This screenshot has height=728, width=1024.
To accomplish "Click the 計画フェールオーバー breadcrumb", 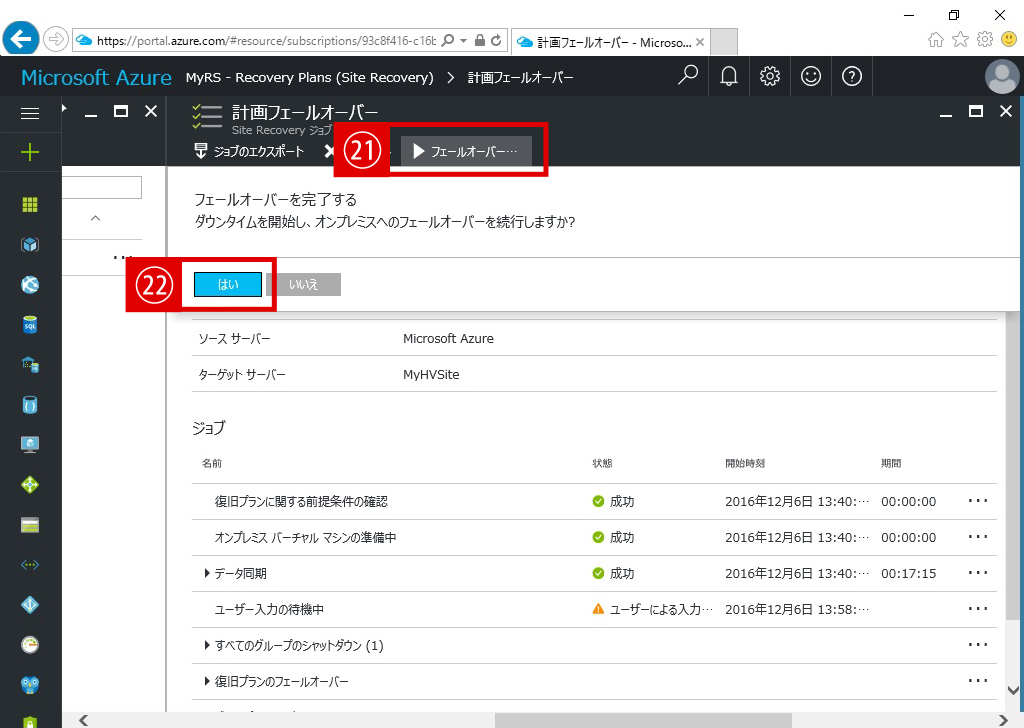I will tap(520, 77).
